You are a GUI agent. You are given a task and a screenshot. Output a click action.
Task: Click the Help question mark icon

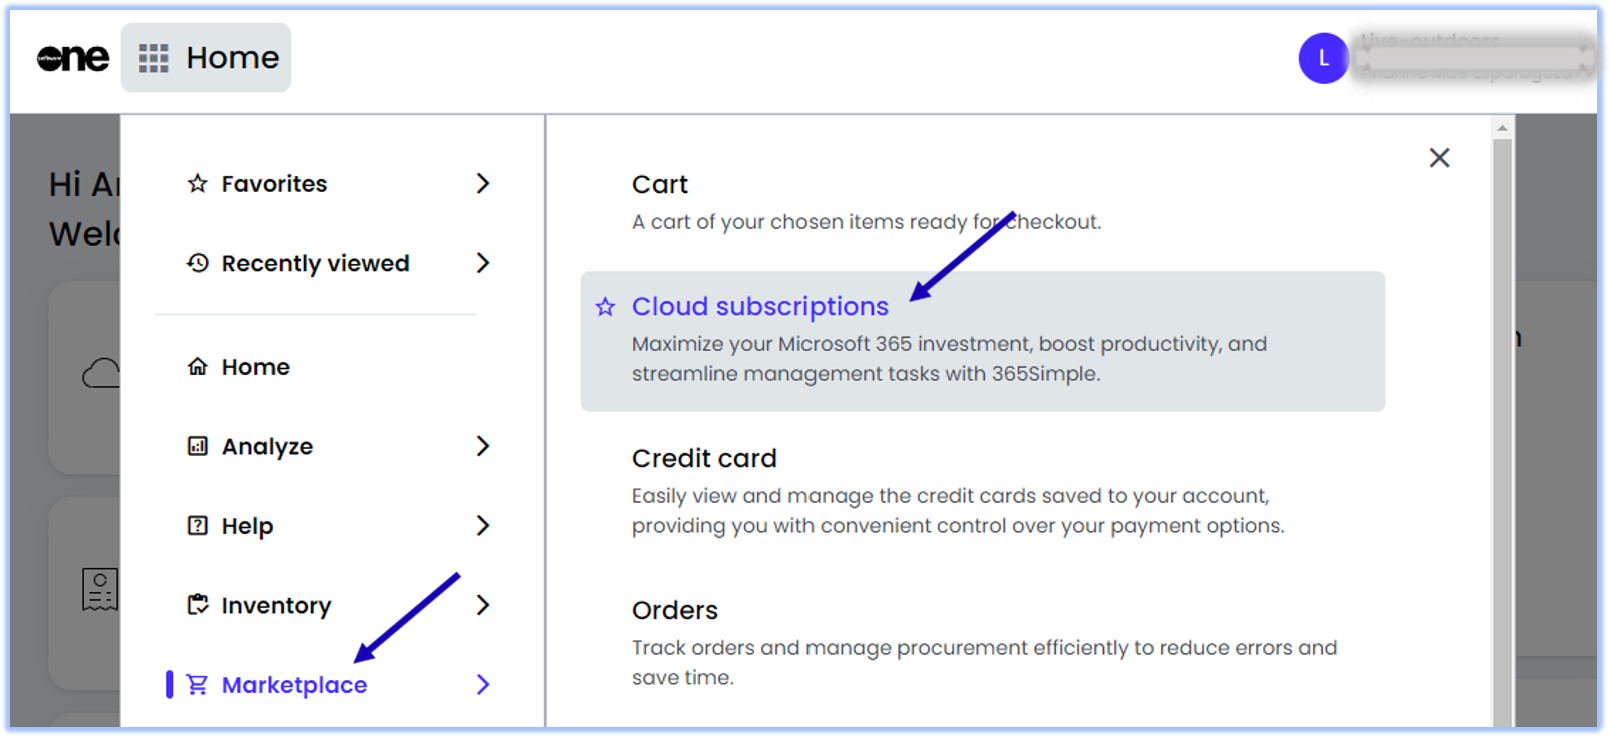point(198,526)
